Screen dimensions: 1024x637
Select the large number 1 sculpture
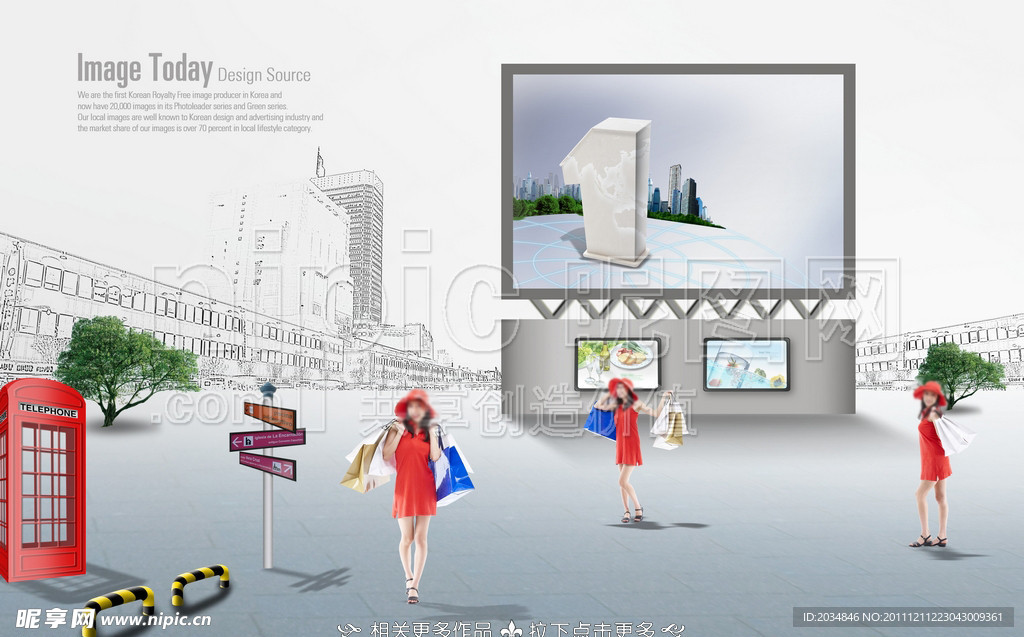click(607, 191)
